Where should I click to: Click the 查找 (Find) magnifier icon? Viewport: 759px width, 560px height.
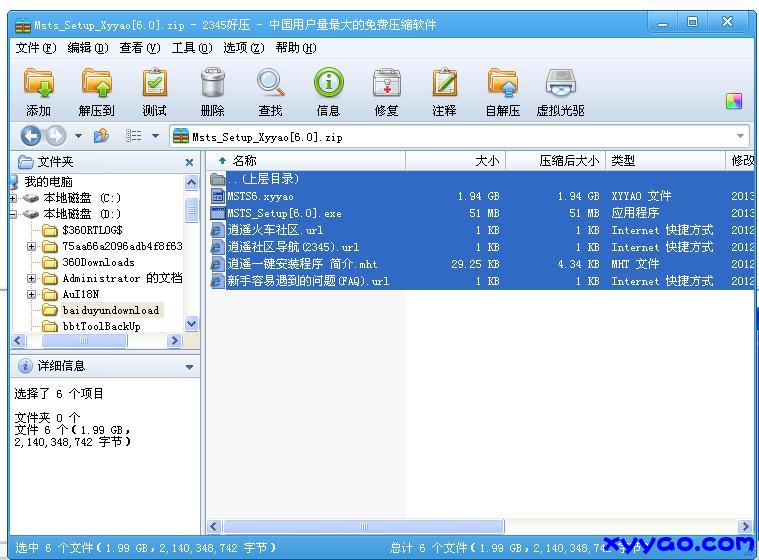270,84
